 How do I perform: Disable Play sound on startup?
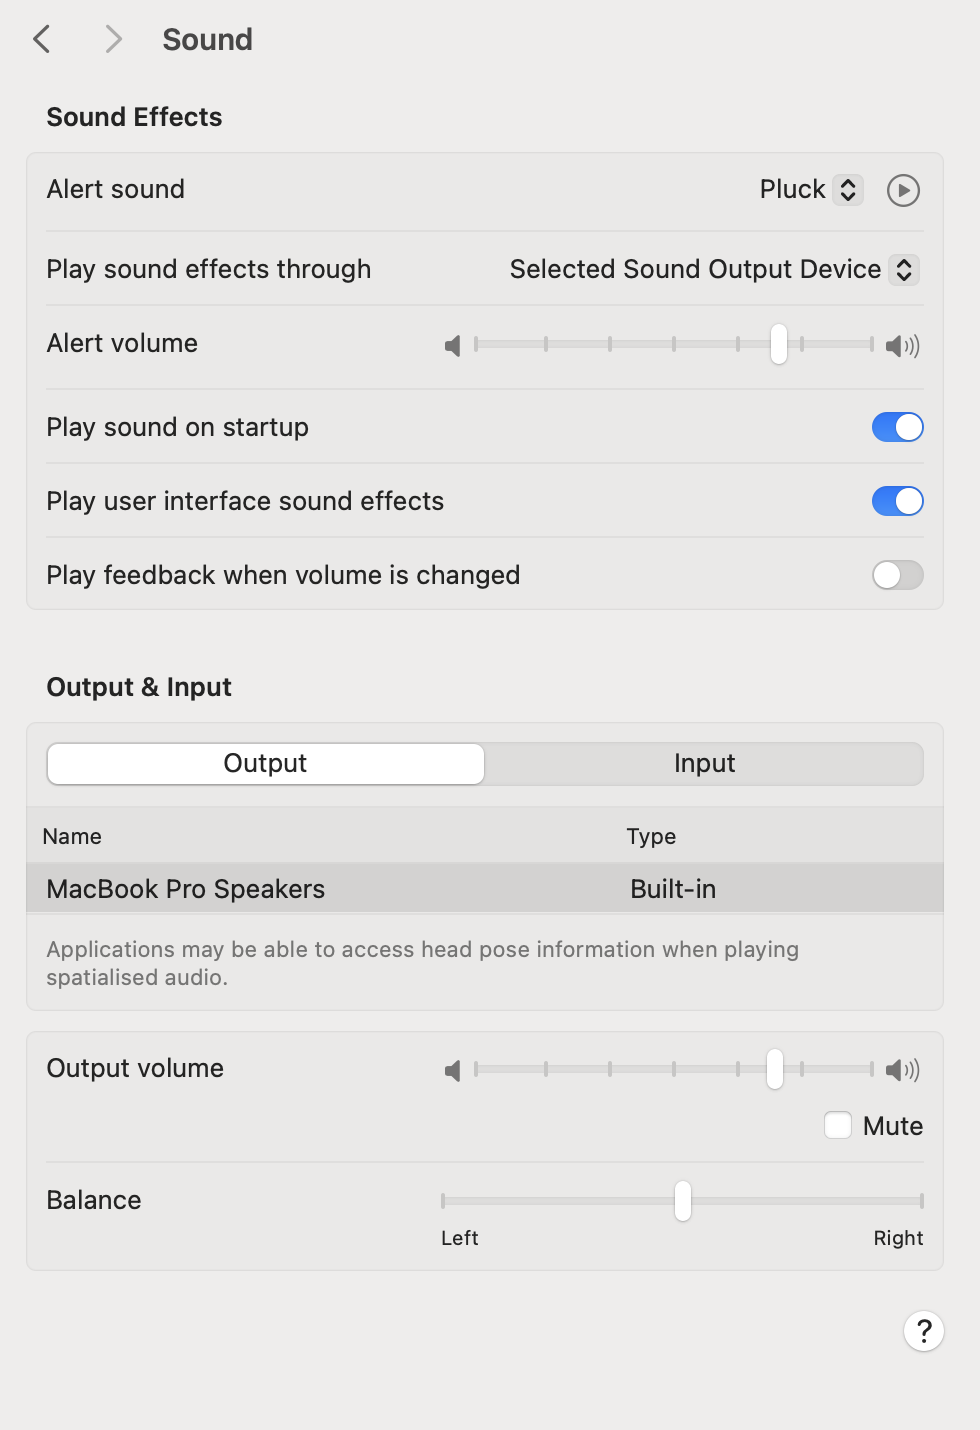896,427
